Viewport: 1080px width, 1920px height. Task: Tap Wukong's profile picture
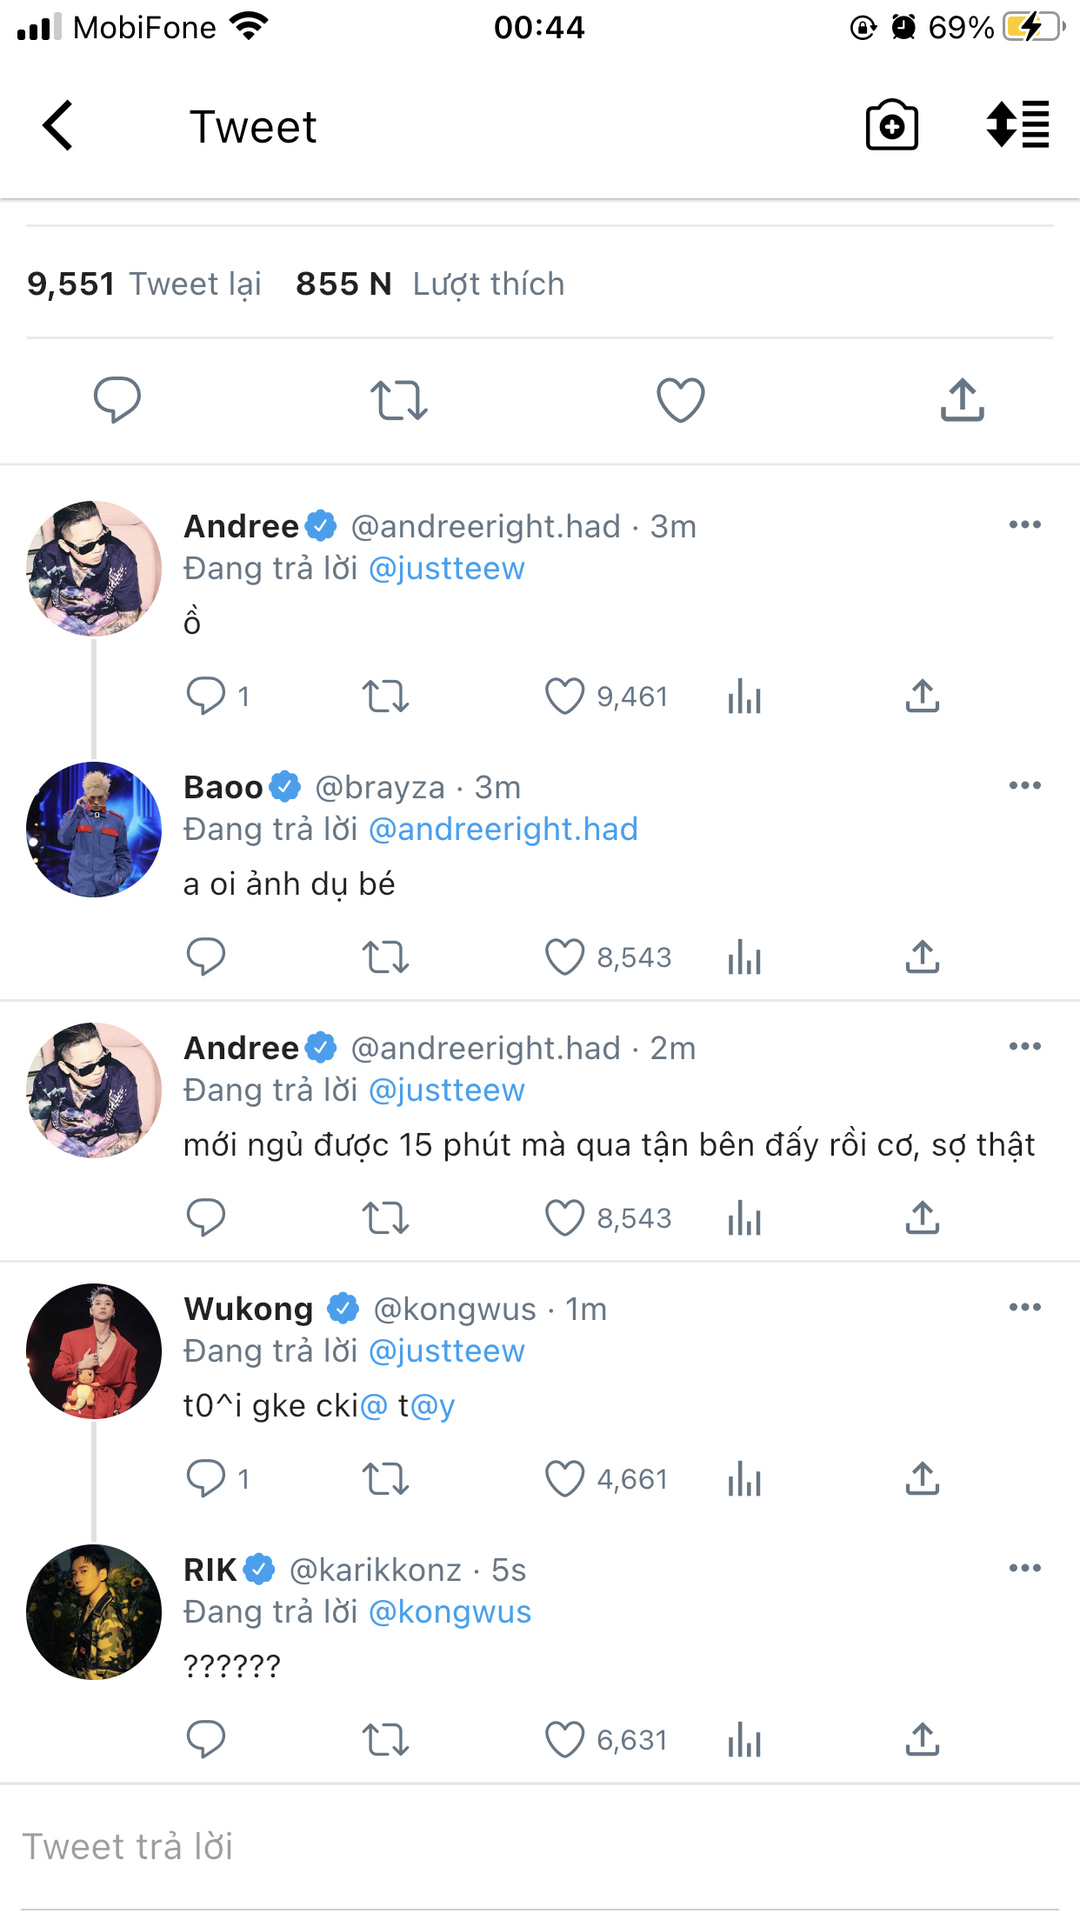point(94,1351)
